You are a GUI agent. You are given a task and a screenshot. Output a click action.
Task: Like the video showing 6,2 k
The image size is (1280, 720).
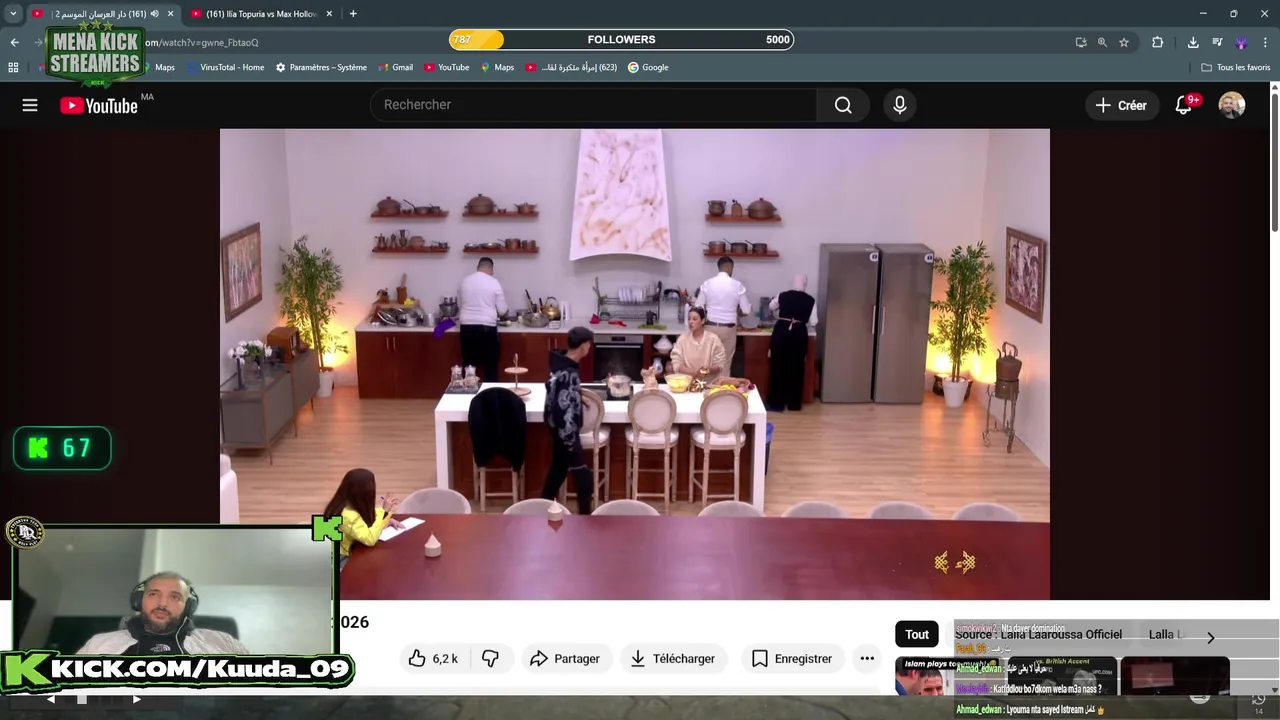tap(433, 658)
